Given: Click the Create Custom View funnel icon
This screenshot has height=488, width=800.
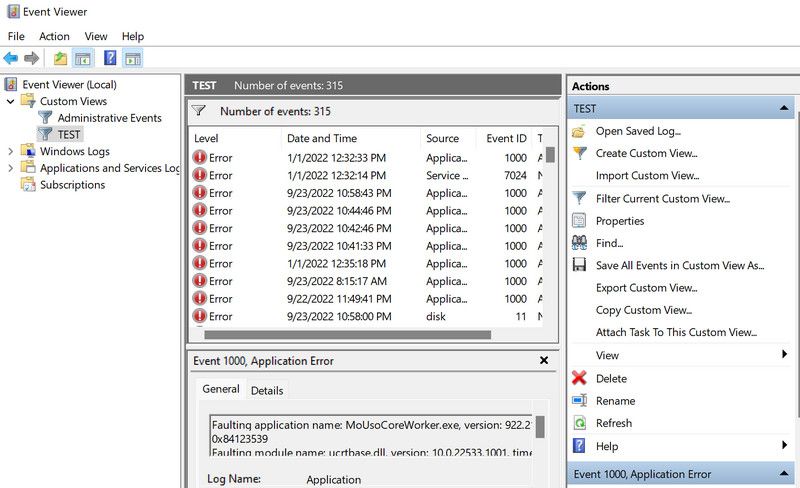Looking at the screenshot, I should click(x=579, y=153).
